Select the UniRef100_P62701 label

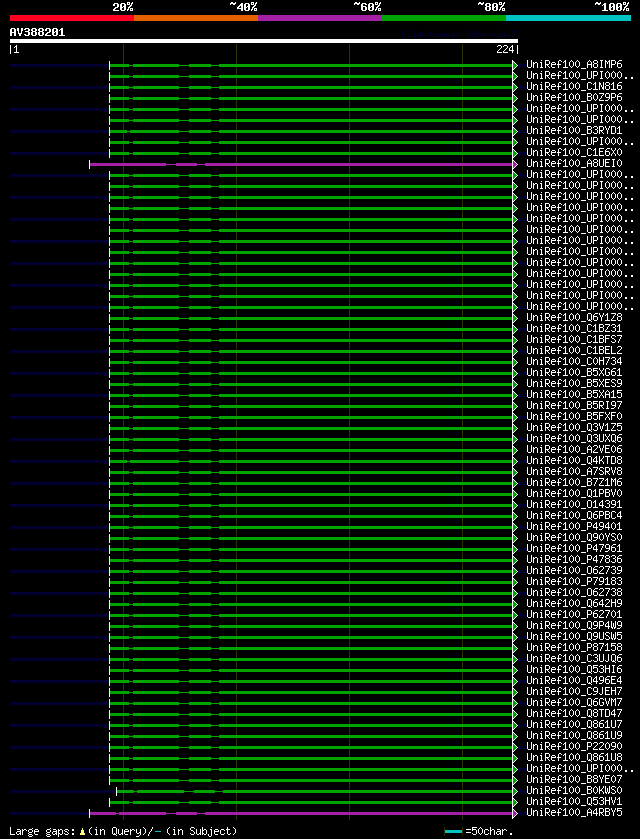point(574,615)
